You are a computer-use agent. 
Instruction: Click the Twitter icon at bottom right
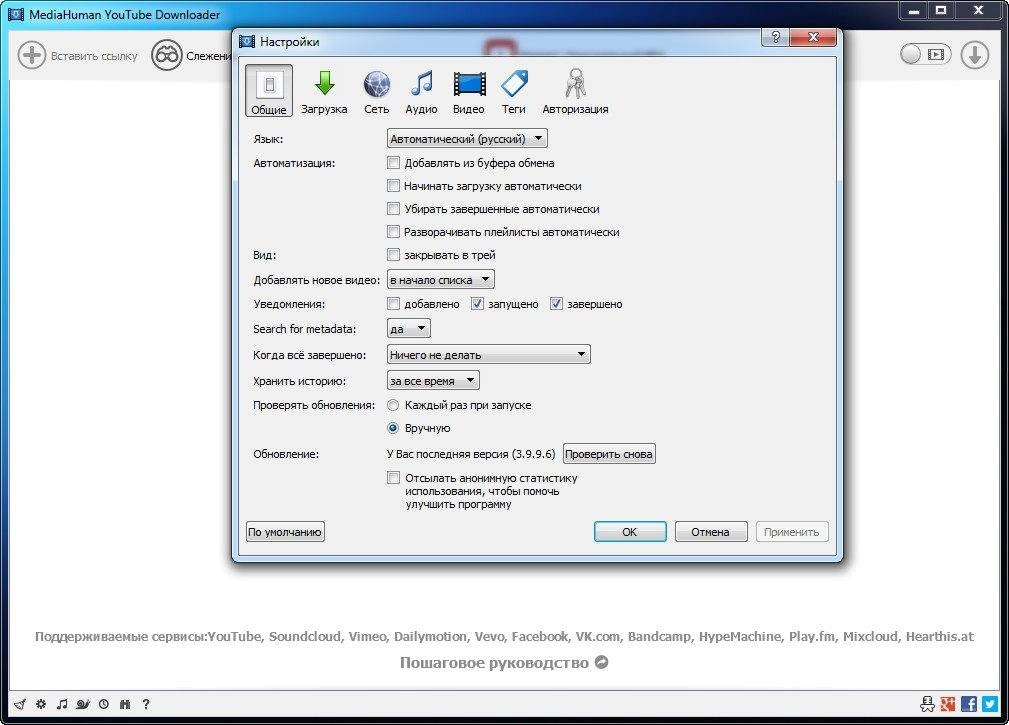pyautogui.click(x=990, y=704)
